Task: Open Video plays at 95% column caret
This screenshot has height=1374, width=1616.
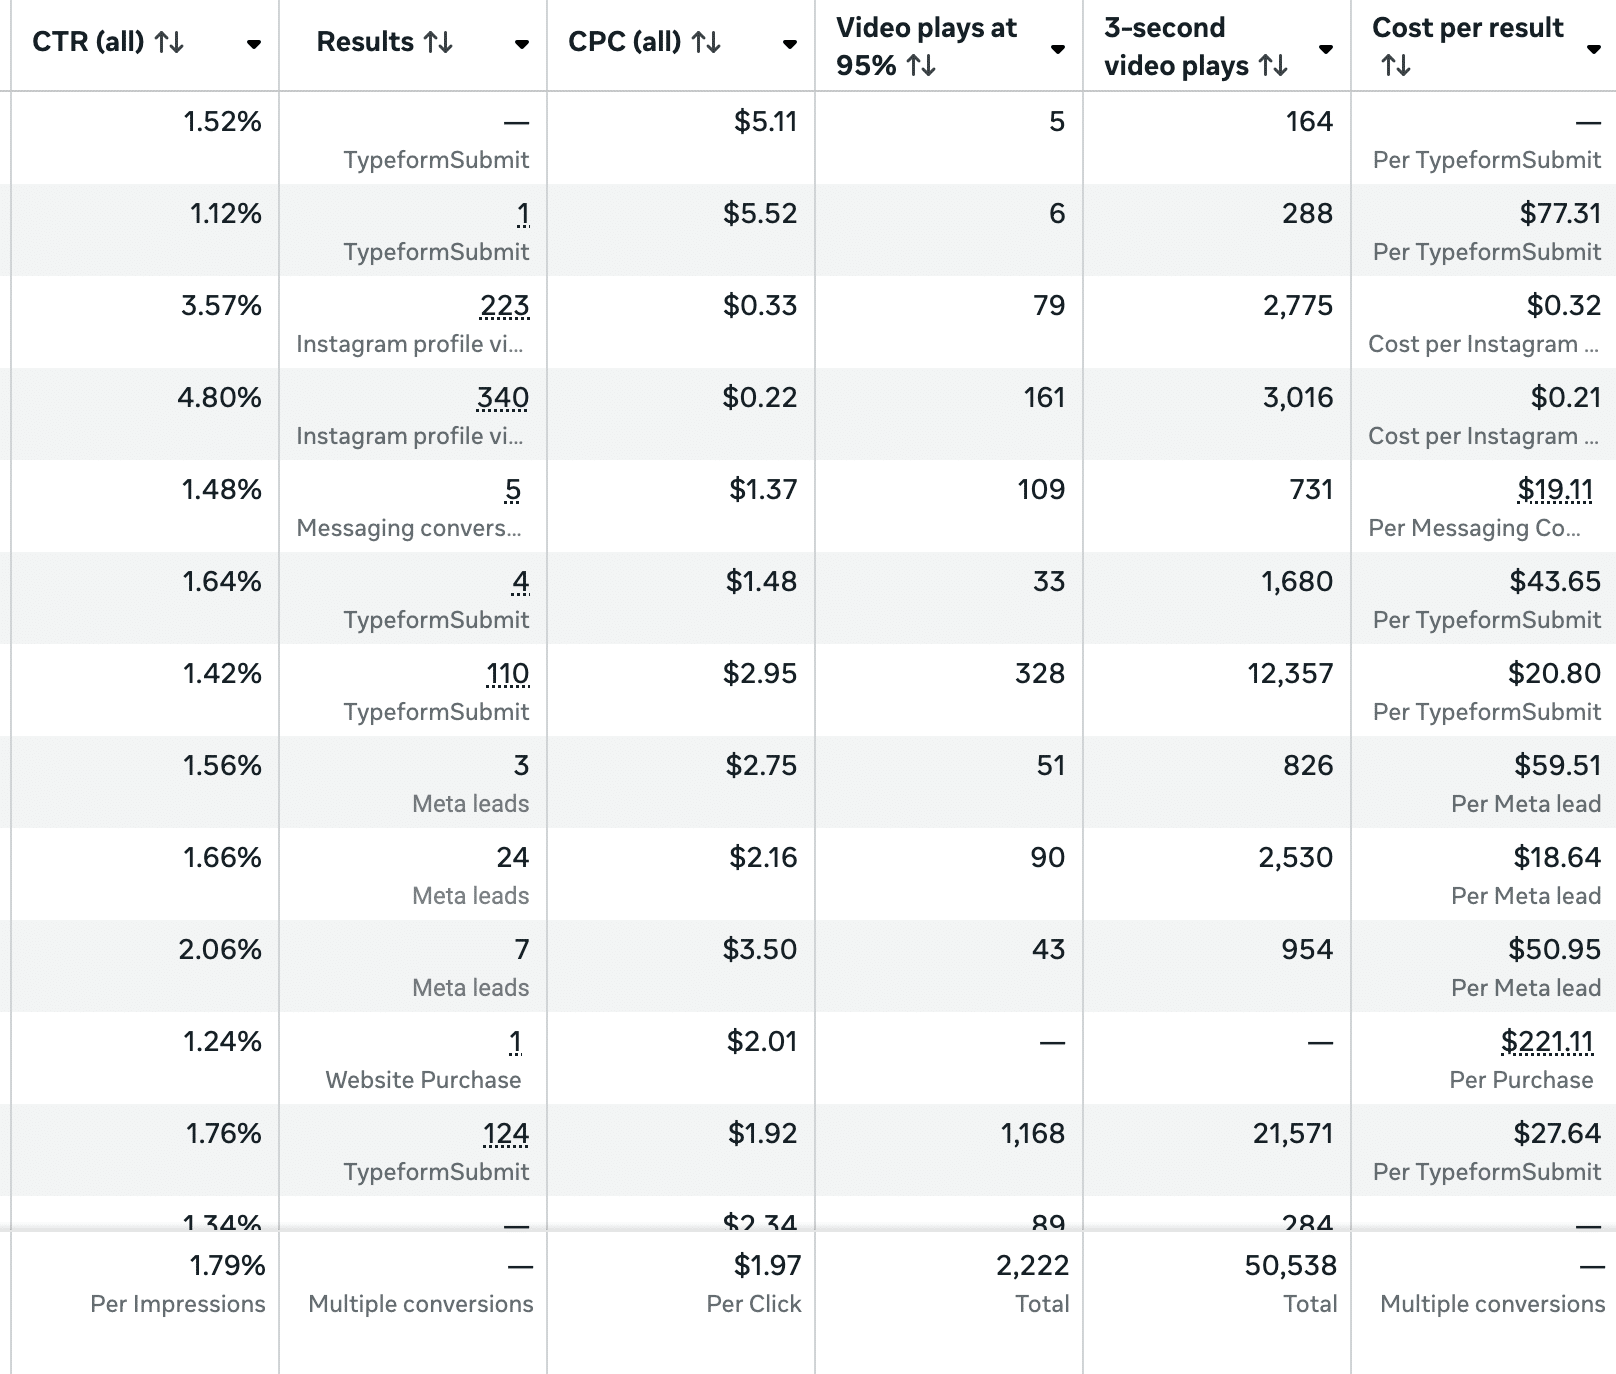Action: click(1058, 49)
